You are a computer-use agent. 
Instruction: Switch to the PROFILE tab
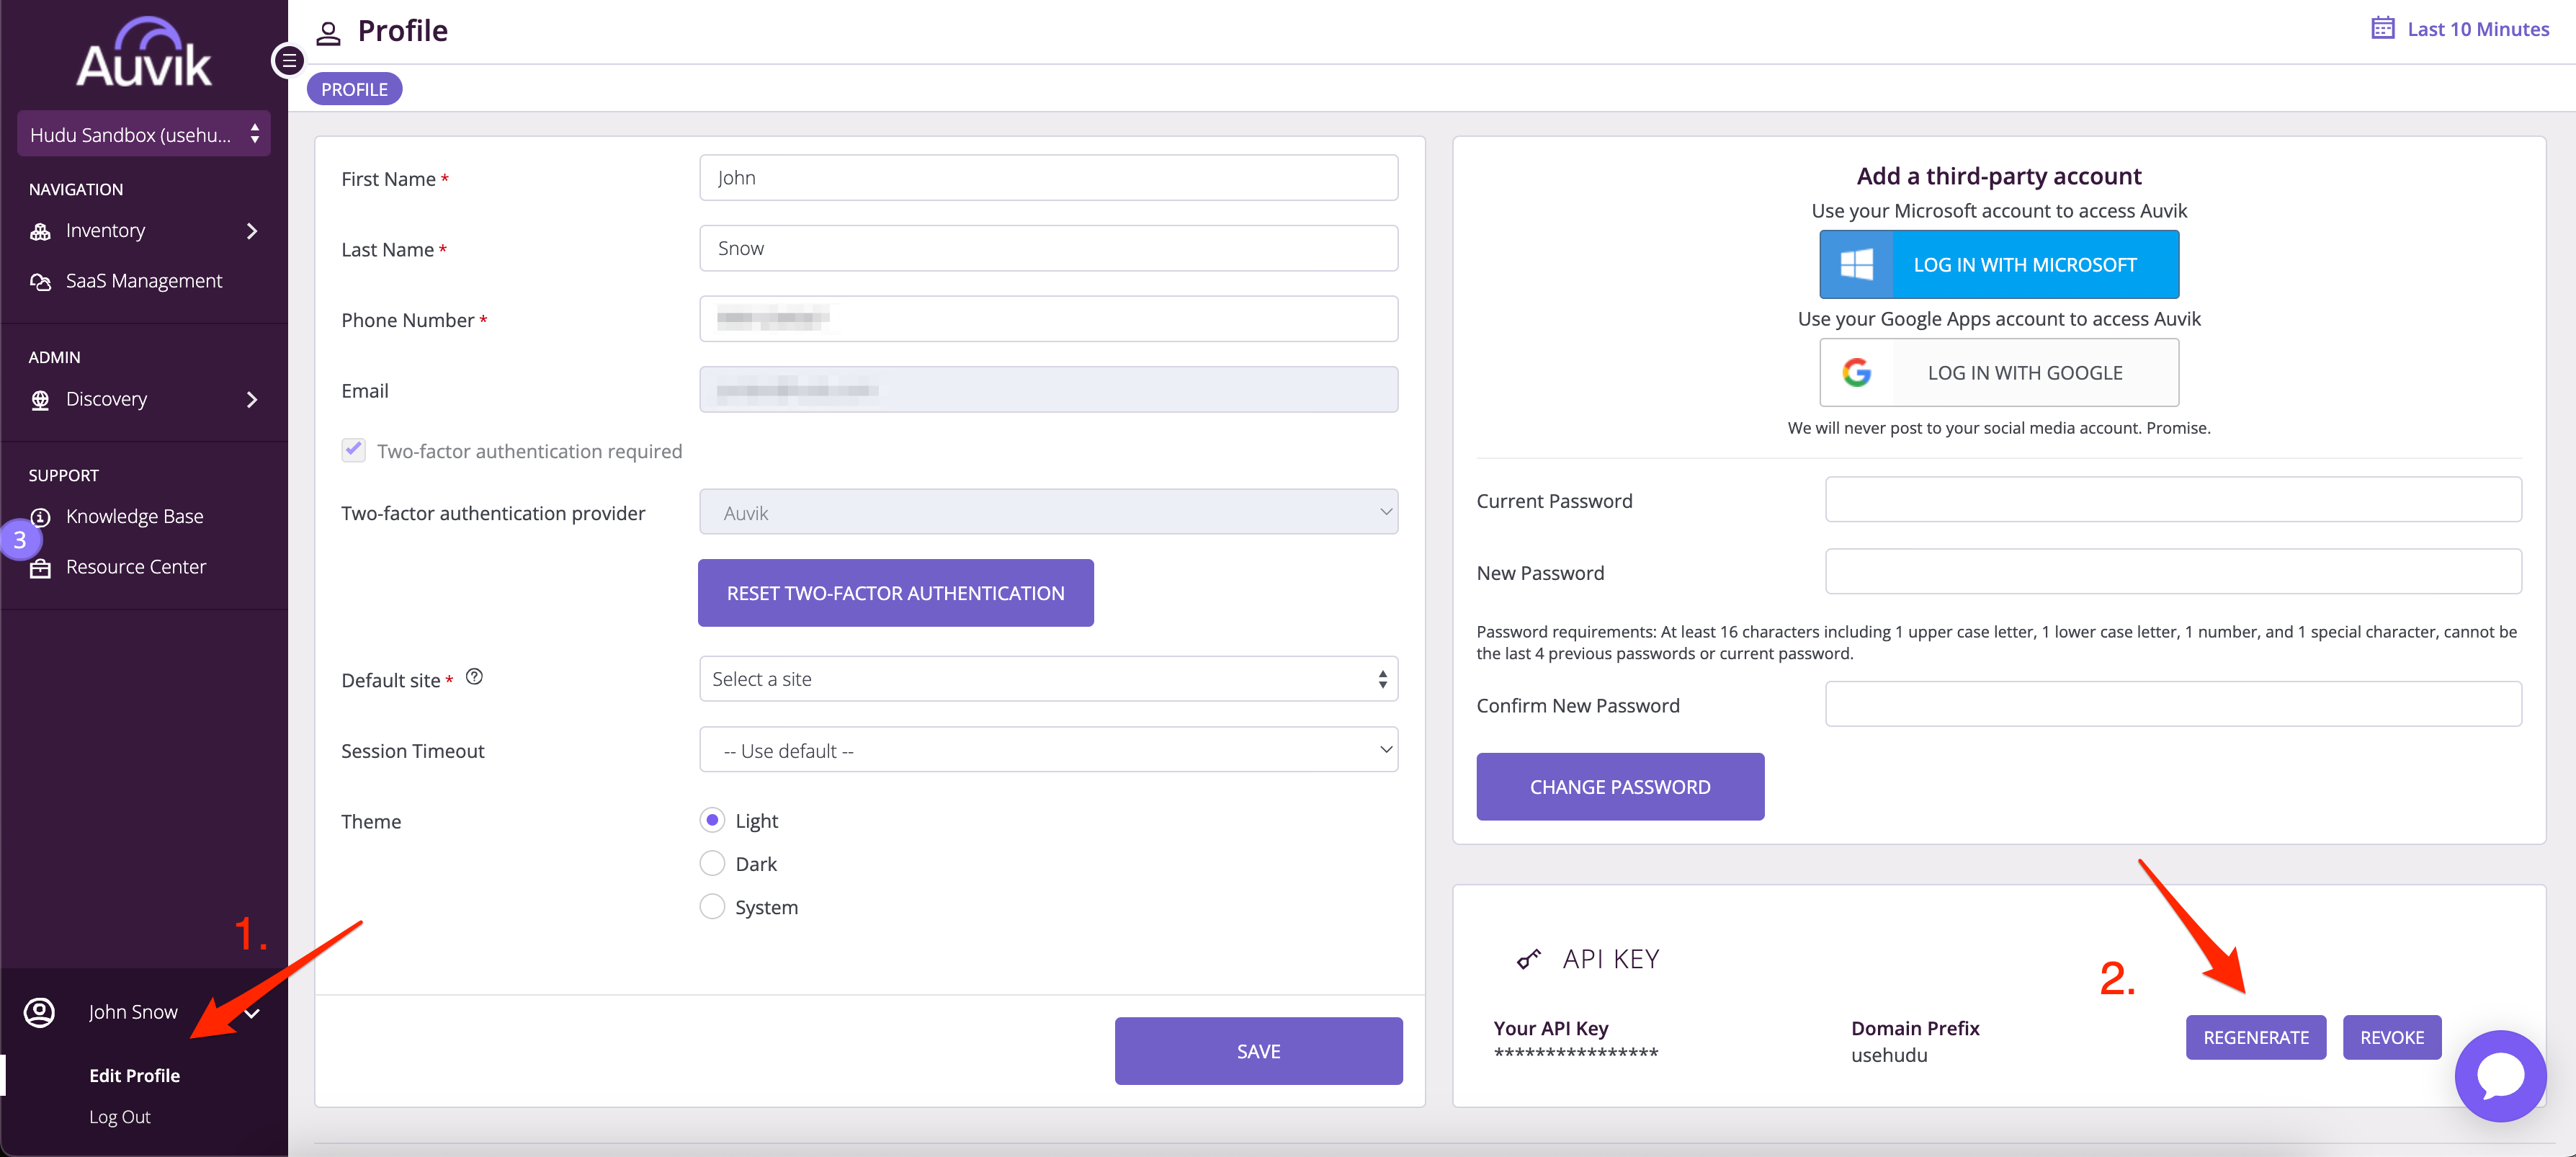pyautogui.click(x=354, y=89)
